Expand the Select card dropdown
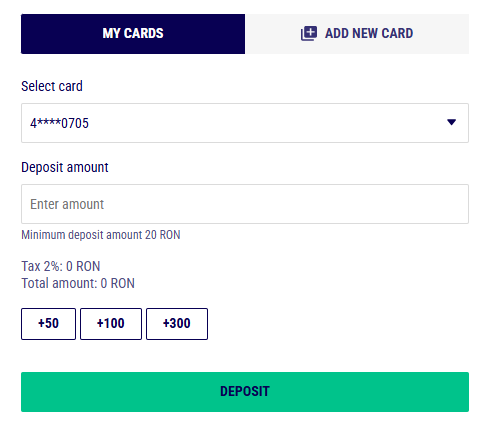The width and height of the screenshot is (488, 426). 245,123
